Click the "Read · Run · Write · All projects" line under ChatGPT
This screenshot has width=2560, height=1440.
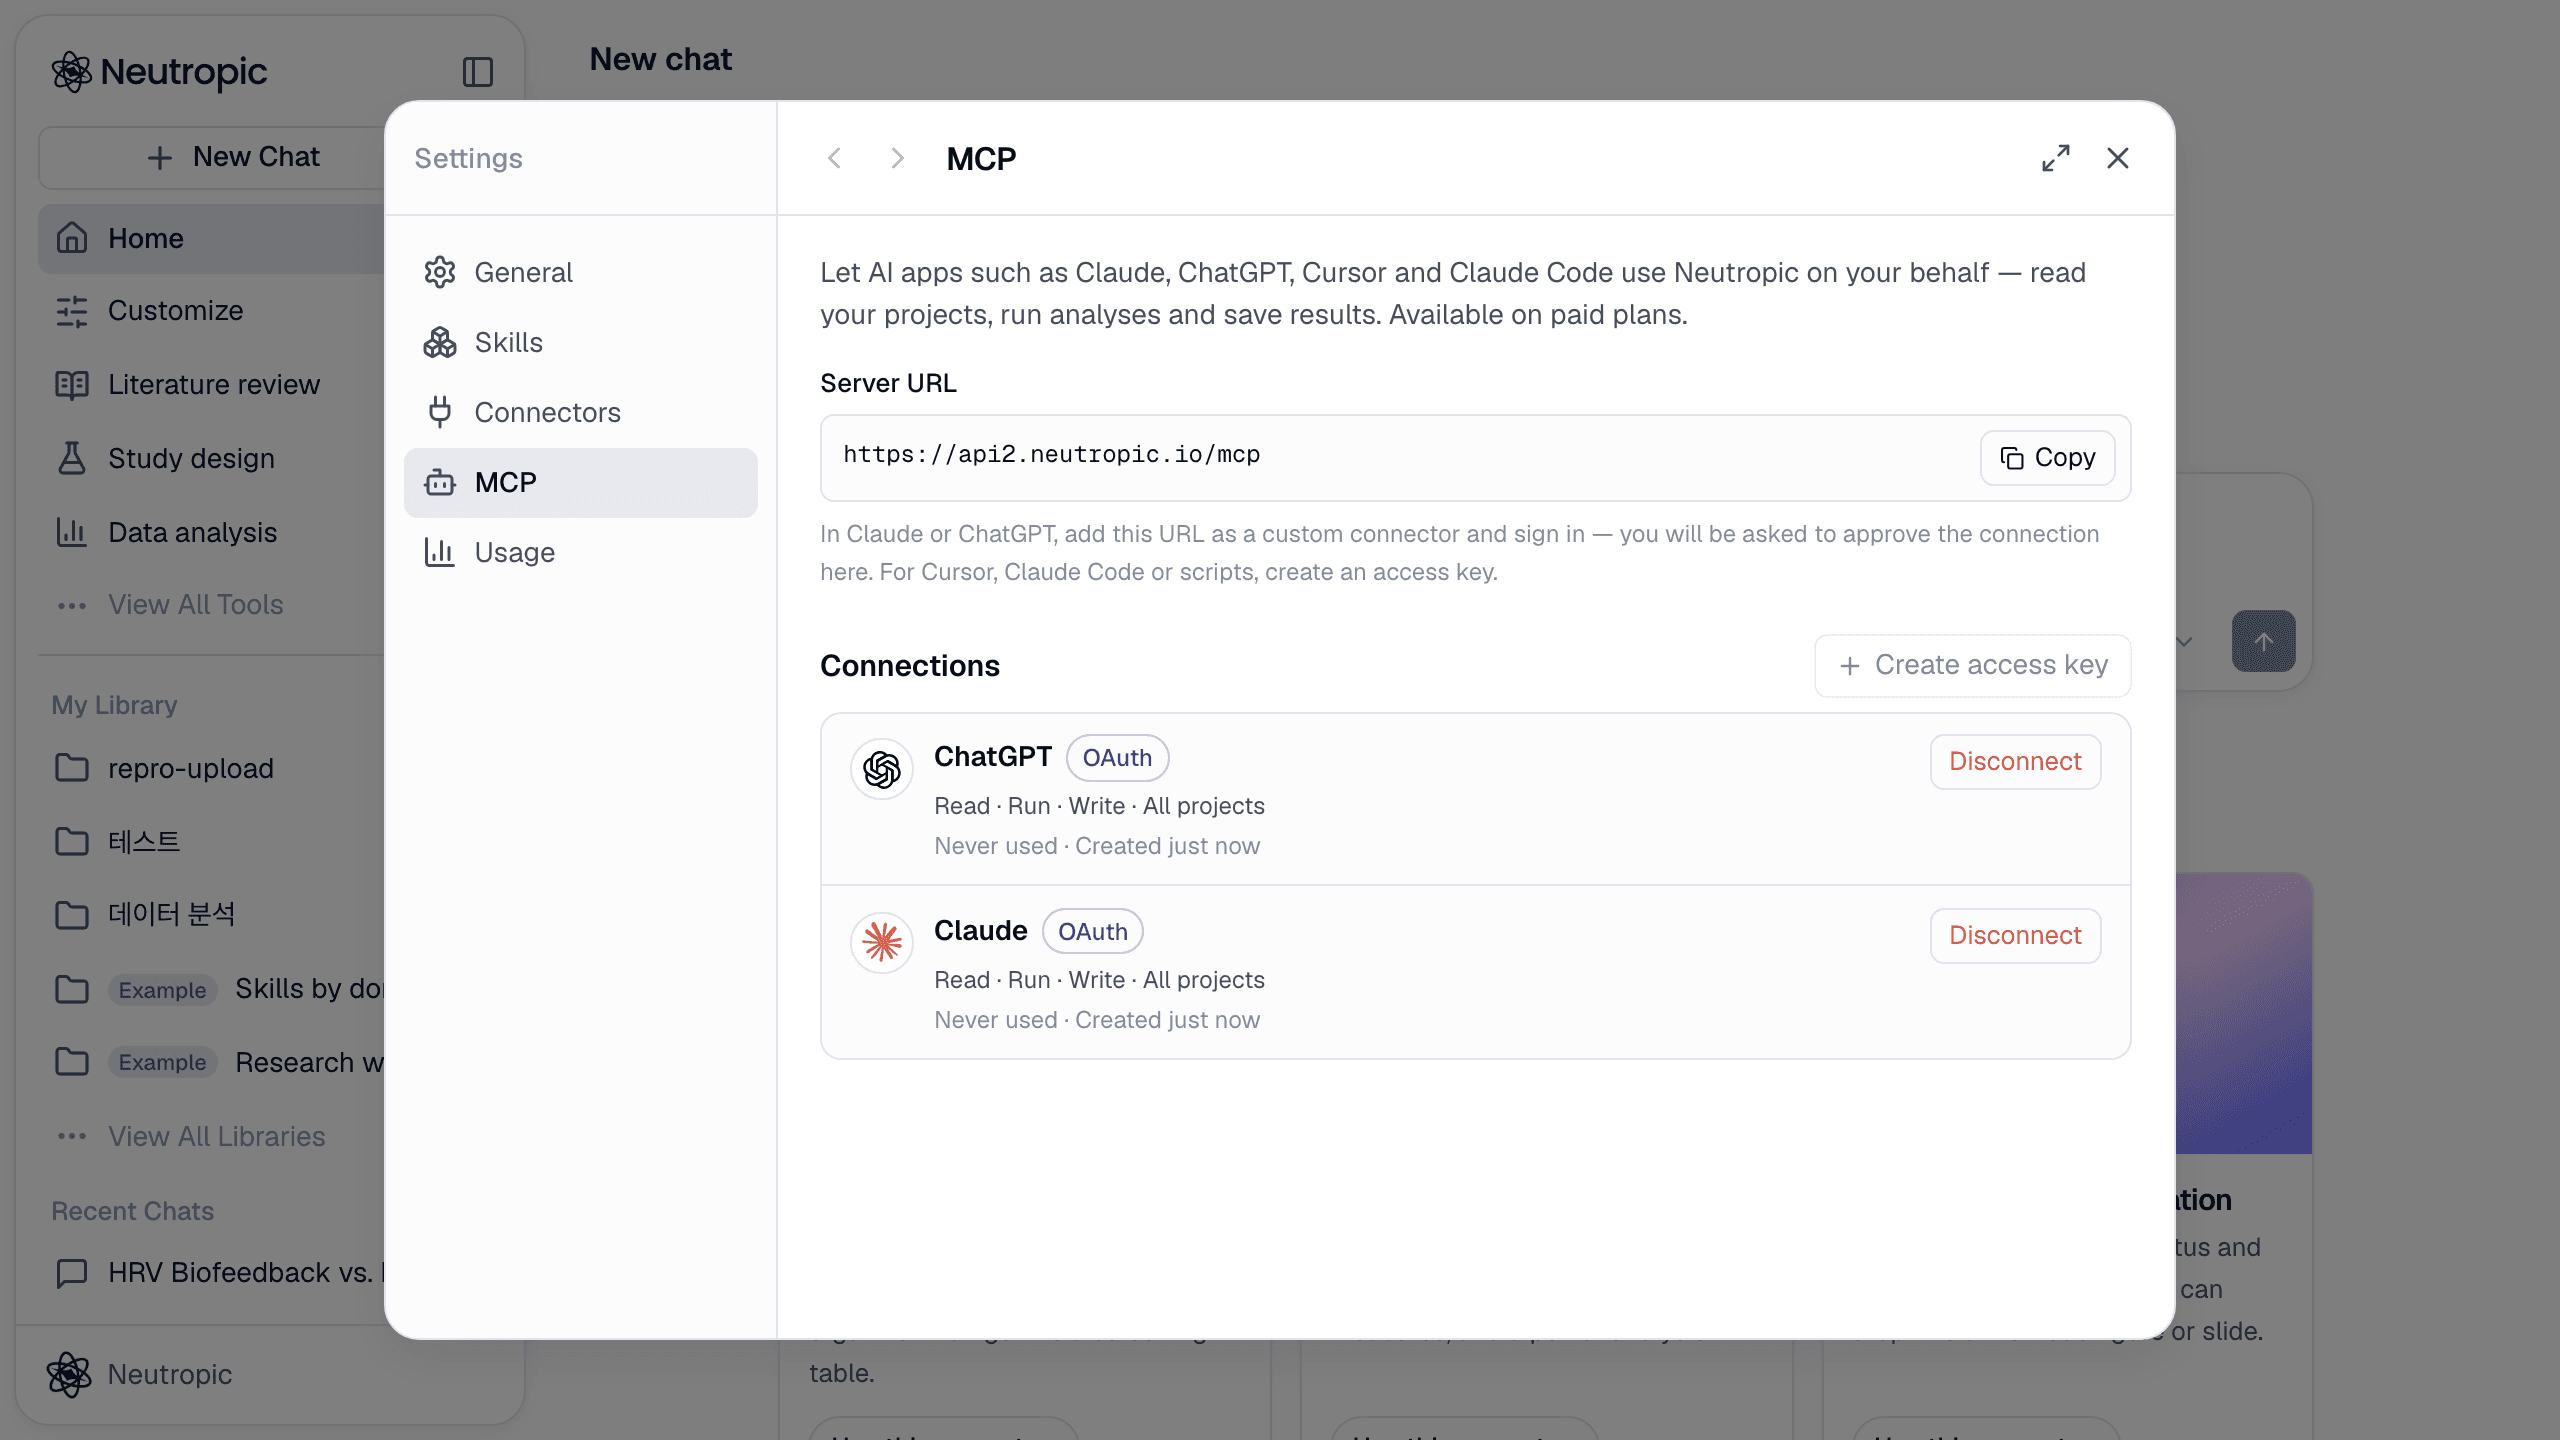coord(1099,806)
